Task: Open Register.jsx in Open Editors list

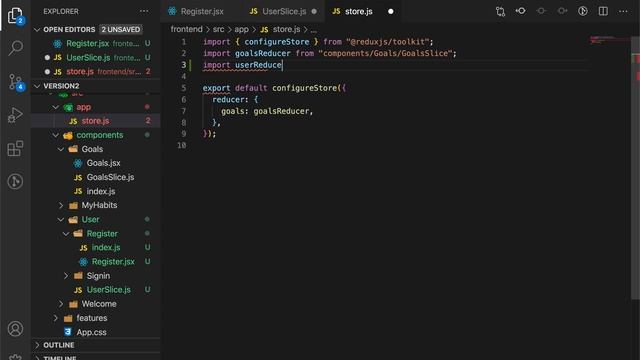Action: pos(96,43)
